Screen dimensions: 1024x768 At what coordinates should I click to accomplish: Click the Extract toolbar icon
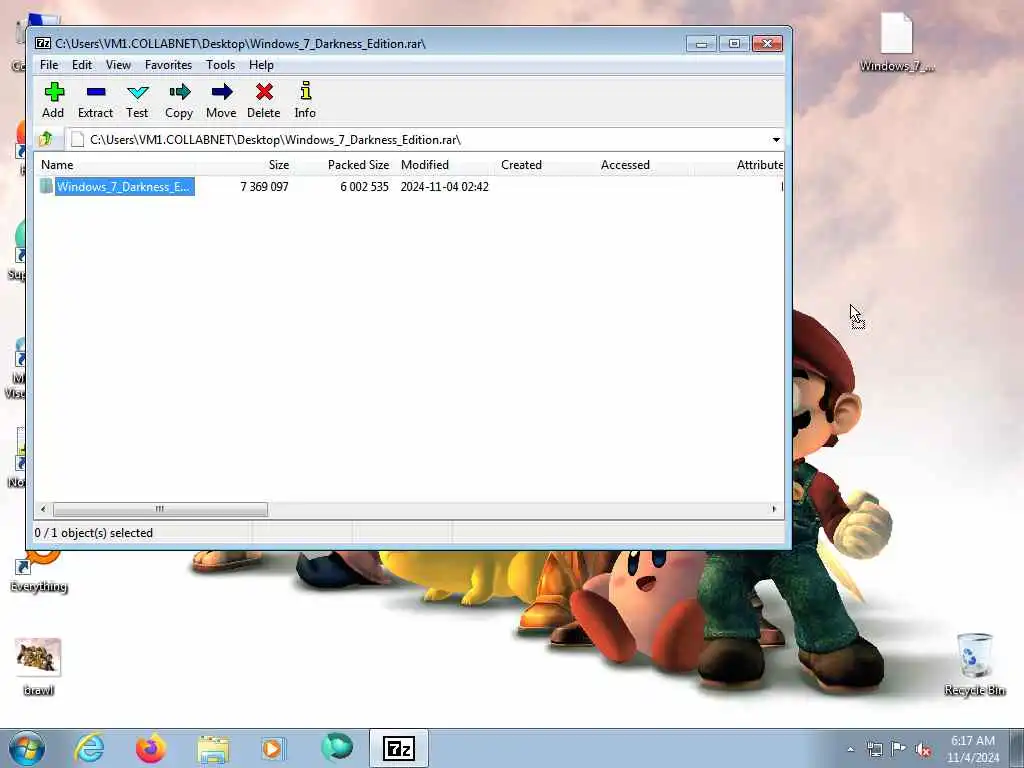click(x=95, y=100)
